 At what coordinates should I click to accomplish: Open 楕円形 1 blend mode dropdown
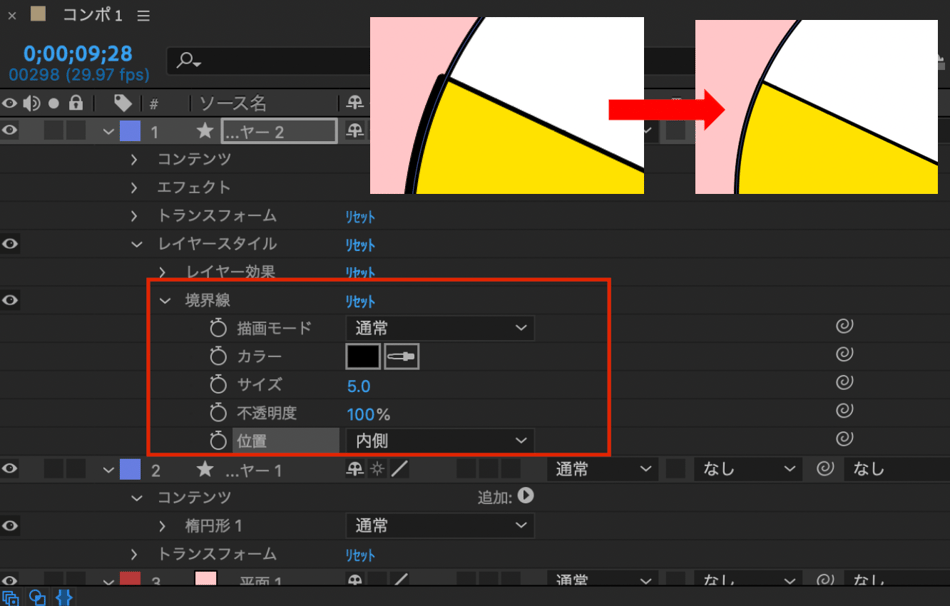(440, 525)
